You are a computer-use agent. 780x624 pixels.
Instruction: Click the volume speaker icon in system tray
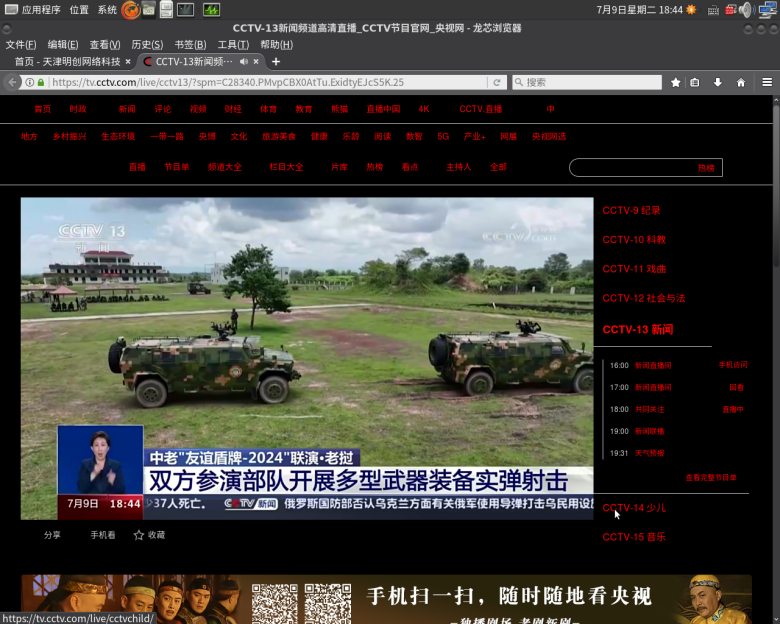745,9
